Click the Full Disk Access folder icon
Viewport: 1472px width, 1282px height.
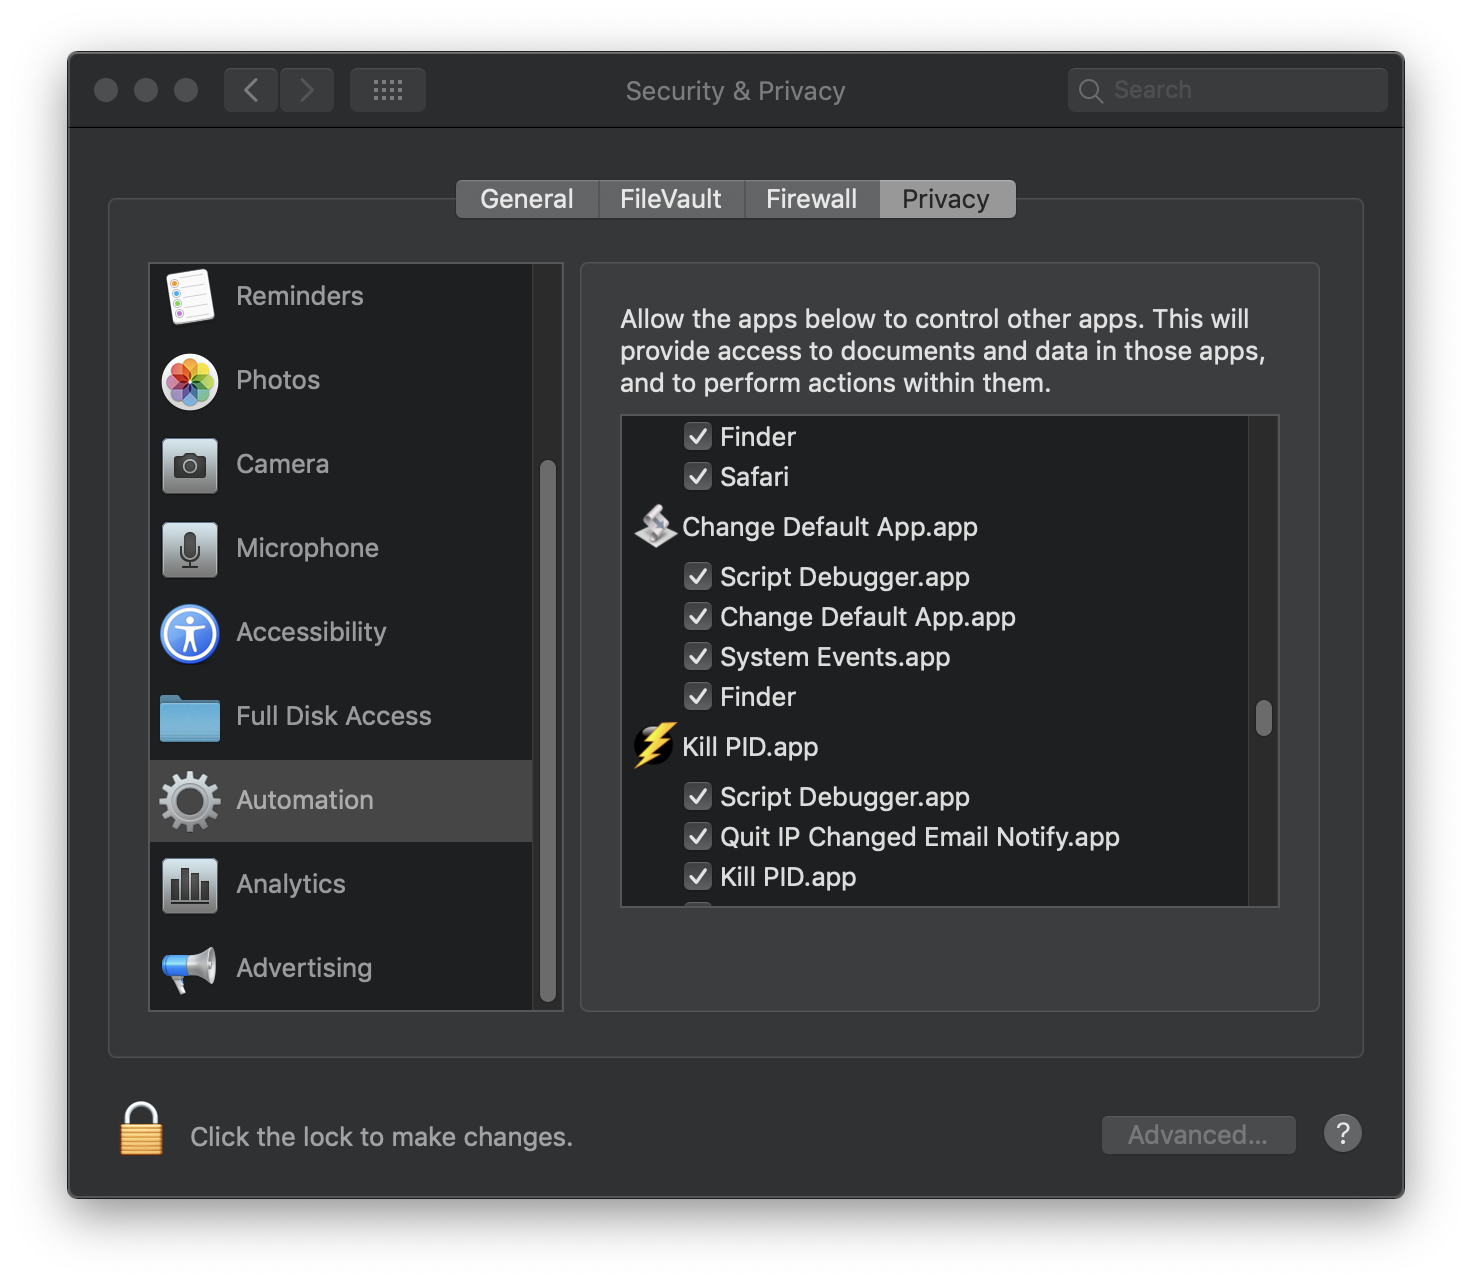click(190, 717)
